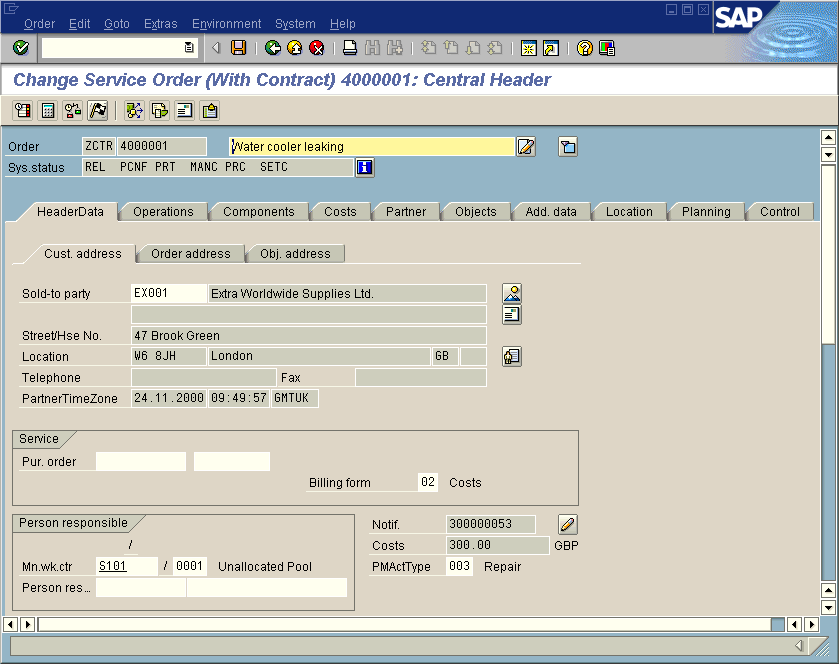Show status info with the blue i icon
The height and width of the screenshot is (664, 839).
pos(364,167)
